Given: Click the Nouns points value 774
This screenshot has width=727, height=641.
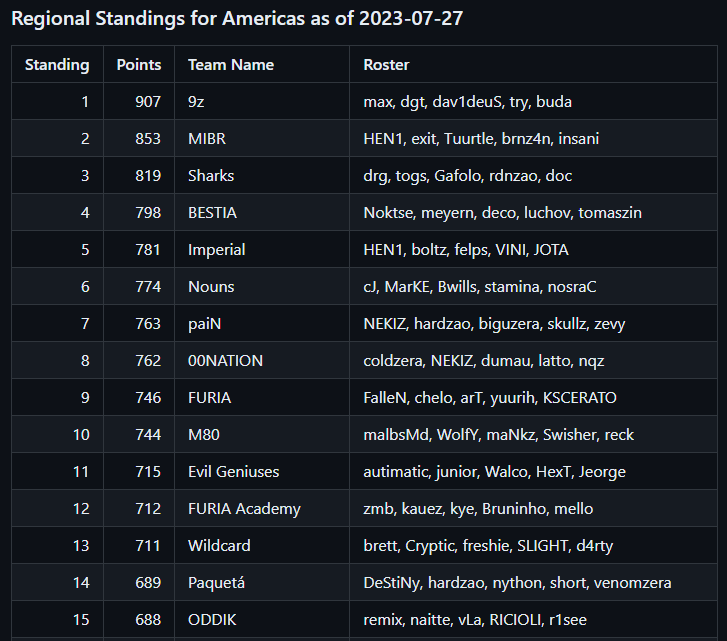Looking at the screenshot, I should (148, 286).
